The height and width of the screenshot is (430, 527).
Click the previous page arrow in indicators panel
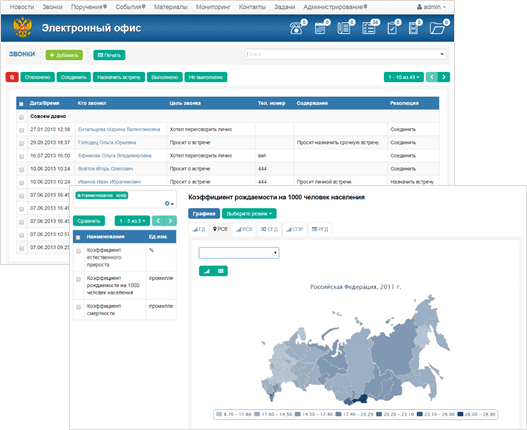coord(158,221)
